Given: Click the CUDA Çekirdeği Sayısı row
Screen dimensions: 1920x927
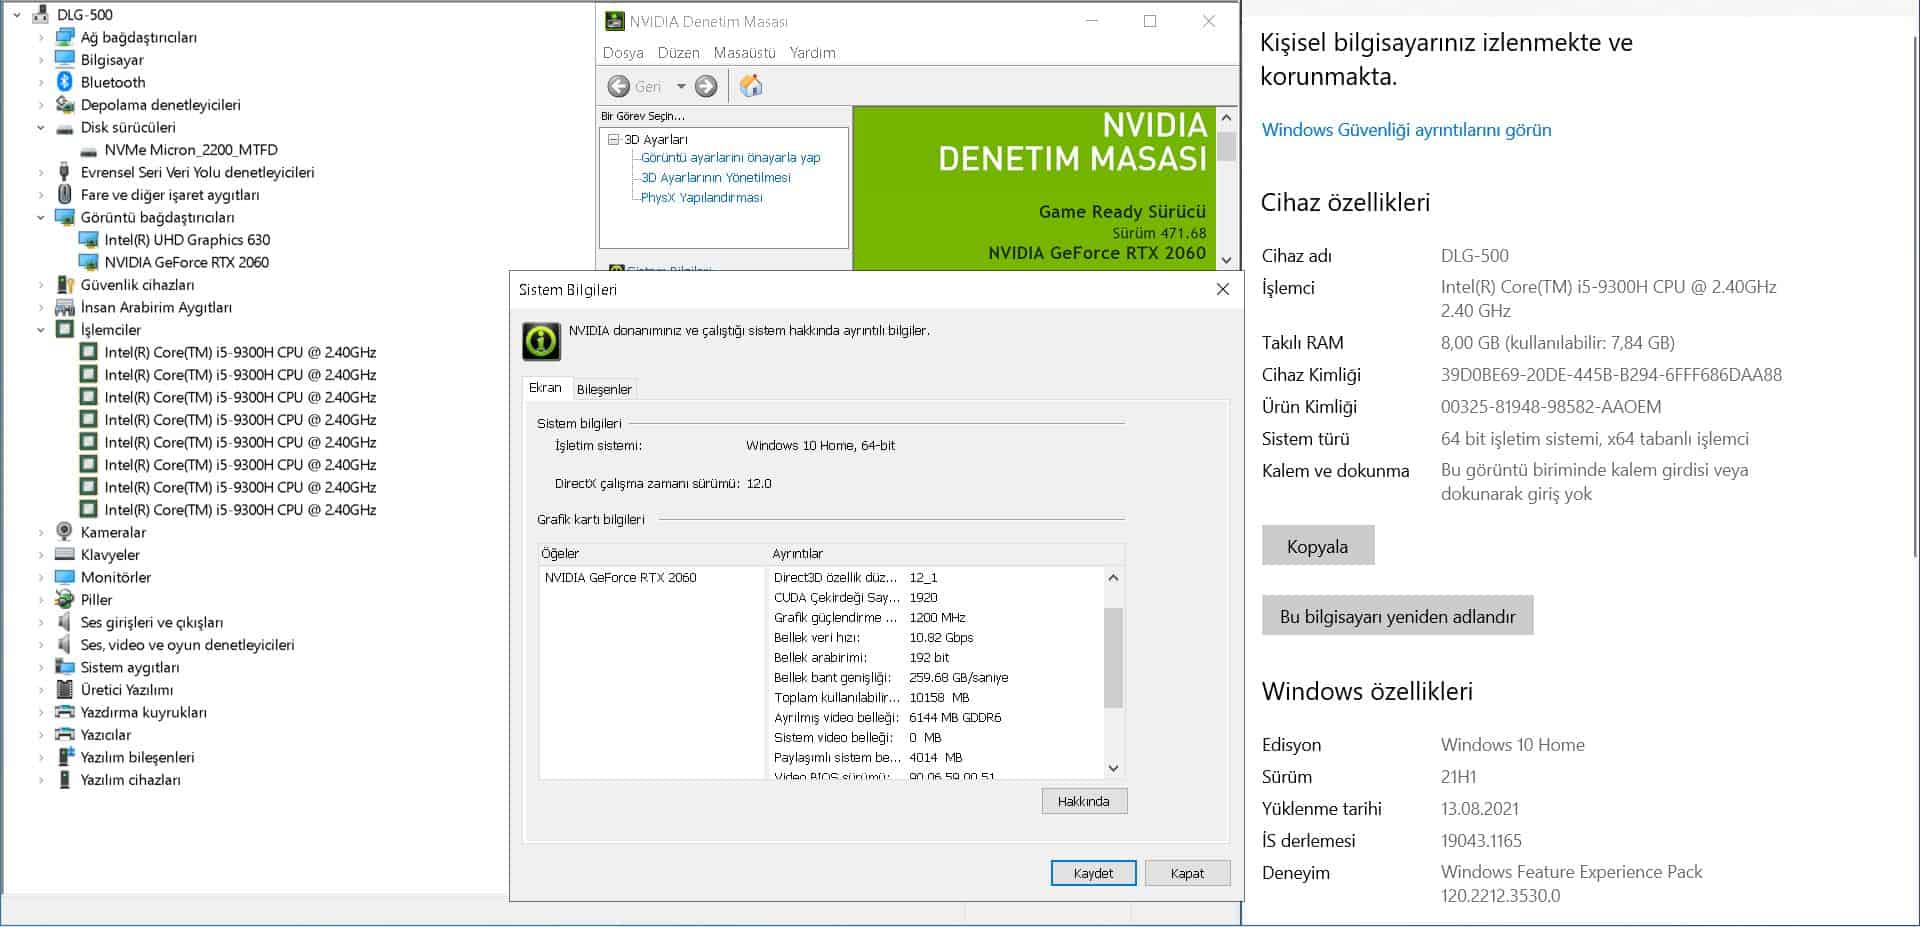Looking at the screenshot, I should point(936,598).
